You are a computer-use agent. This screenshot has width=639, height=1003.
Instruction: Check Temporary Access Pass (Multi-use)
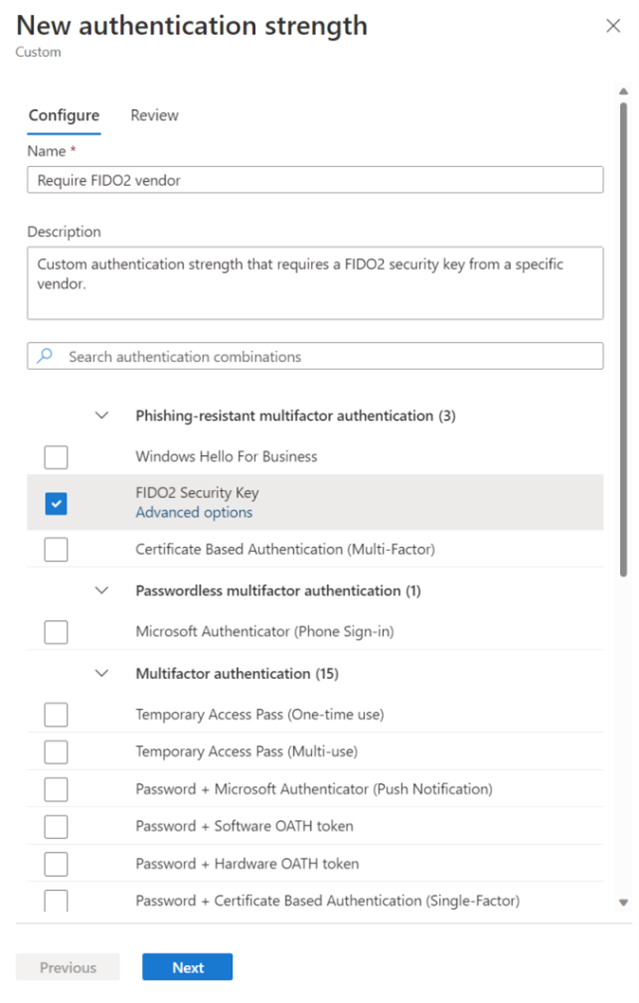pyautogui.click(x=56, y=752)
